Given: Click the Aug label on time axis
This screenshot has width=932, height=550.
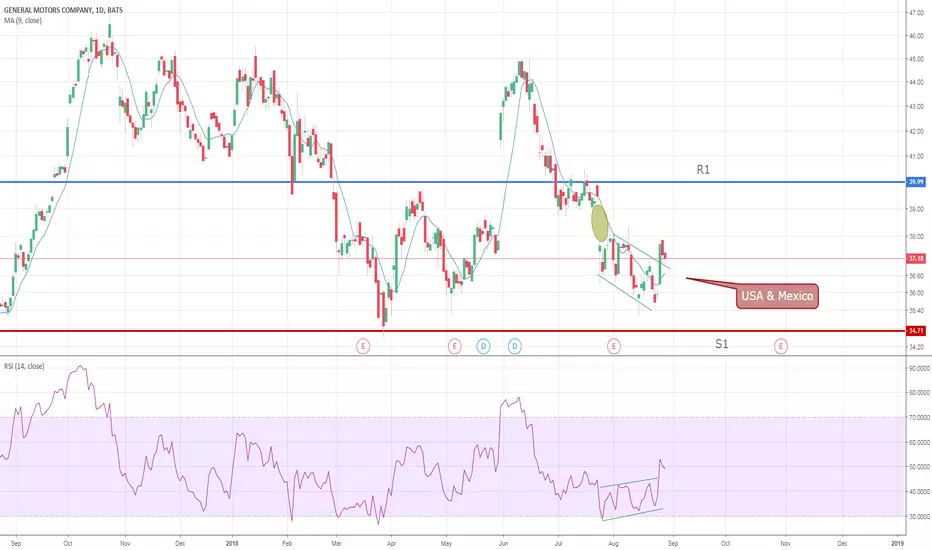Looking at the screenshot, I should tap(614, 543).
